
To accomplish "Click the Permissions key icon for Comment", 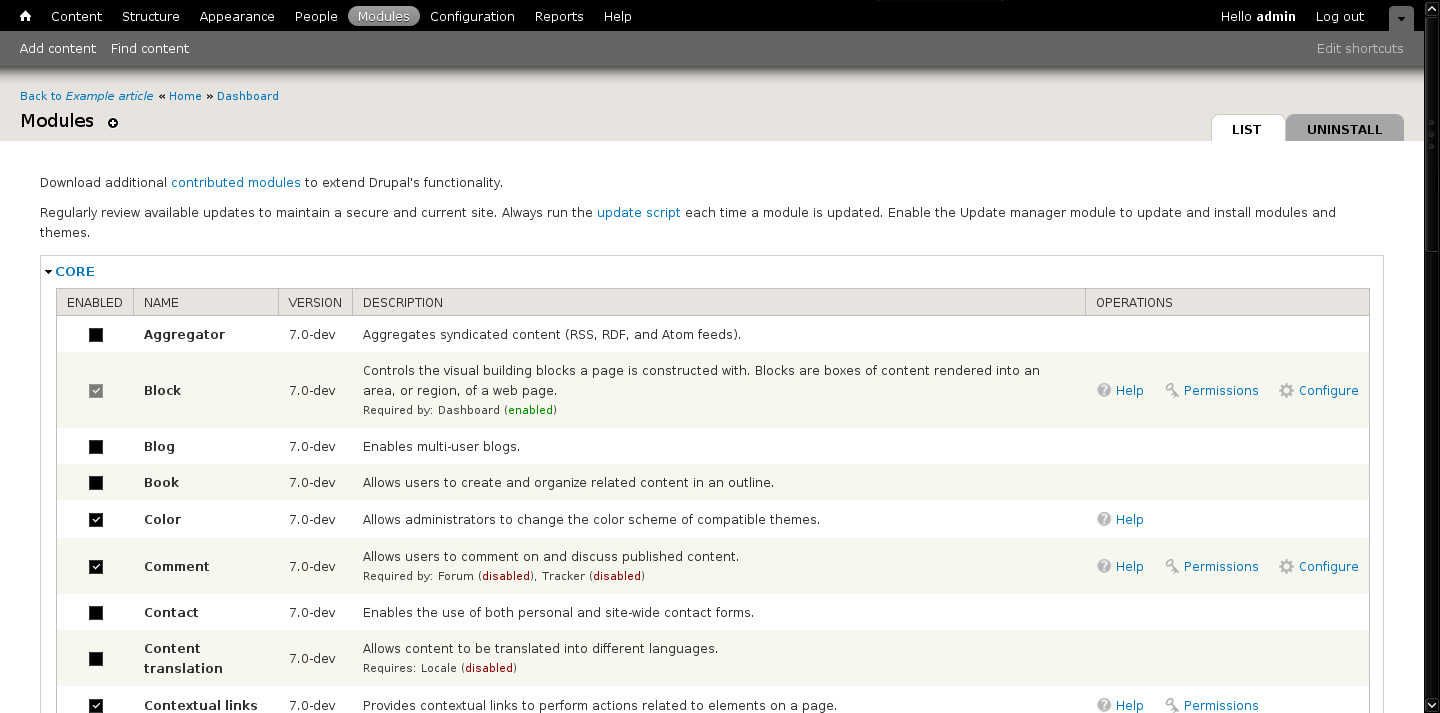I will (1172, 566).
